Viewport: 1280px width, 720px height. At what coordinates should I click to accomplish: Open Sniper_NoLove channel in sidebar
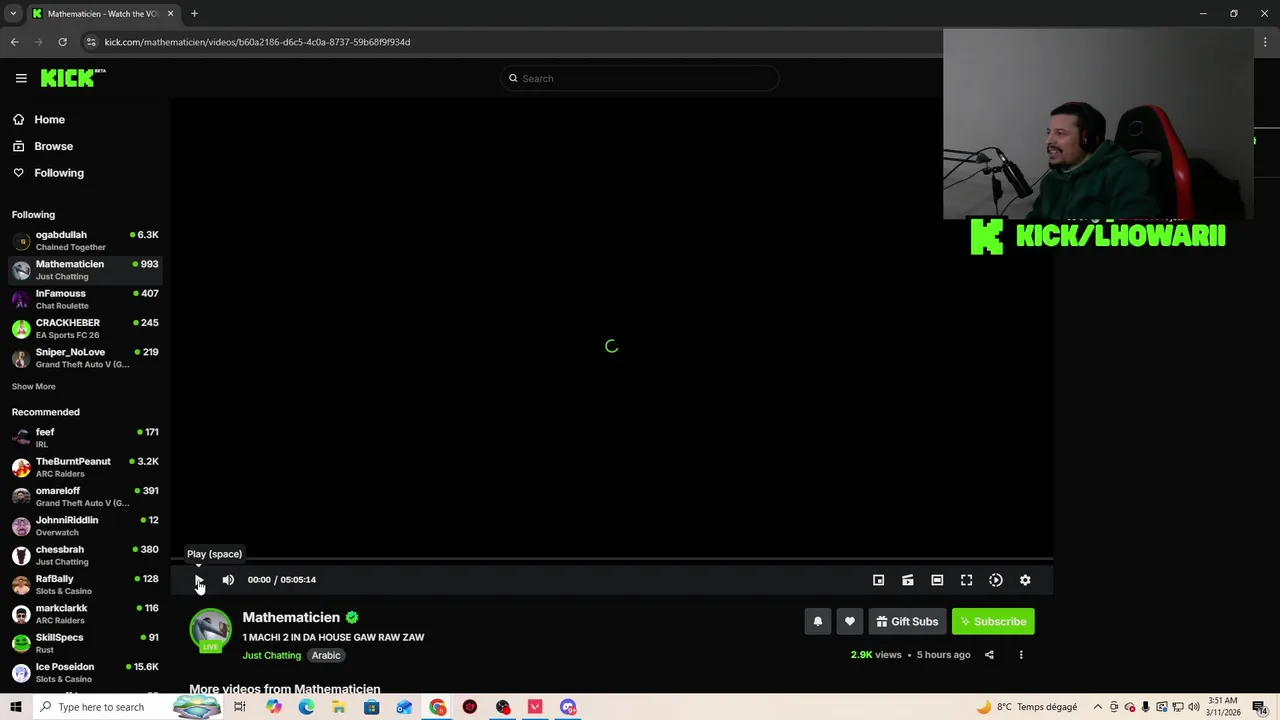click(x=85, y=358)
